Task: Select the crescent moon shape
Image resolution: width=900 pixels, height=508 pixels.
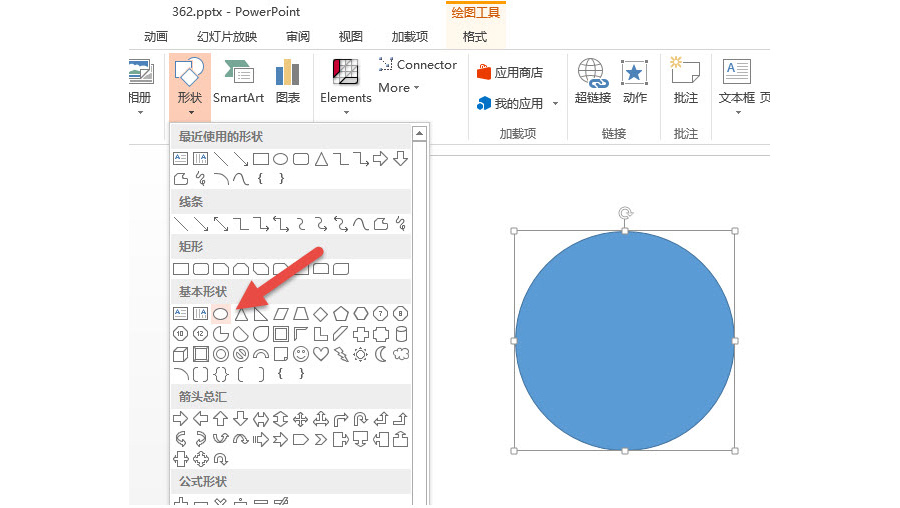Action: click(x=381, y=354)
